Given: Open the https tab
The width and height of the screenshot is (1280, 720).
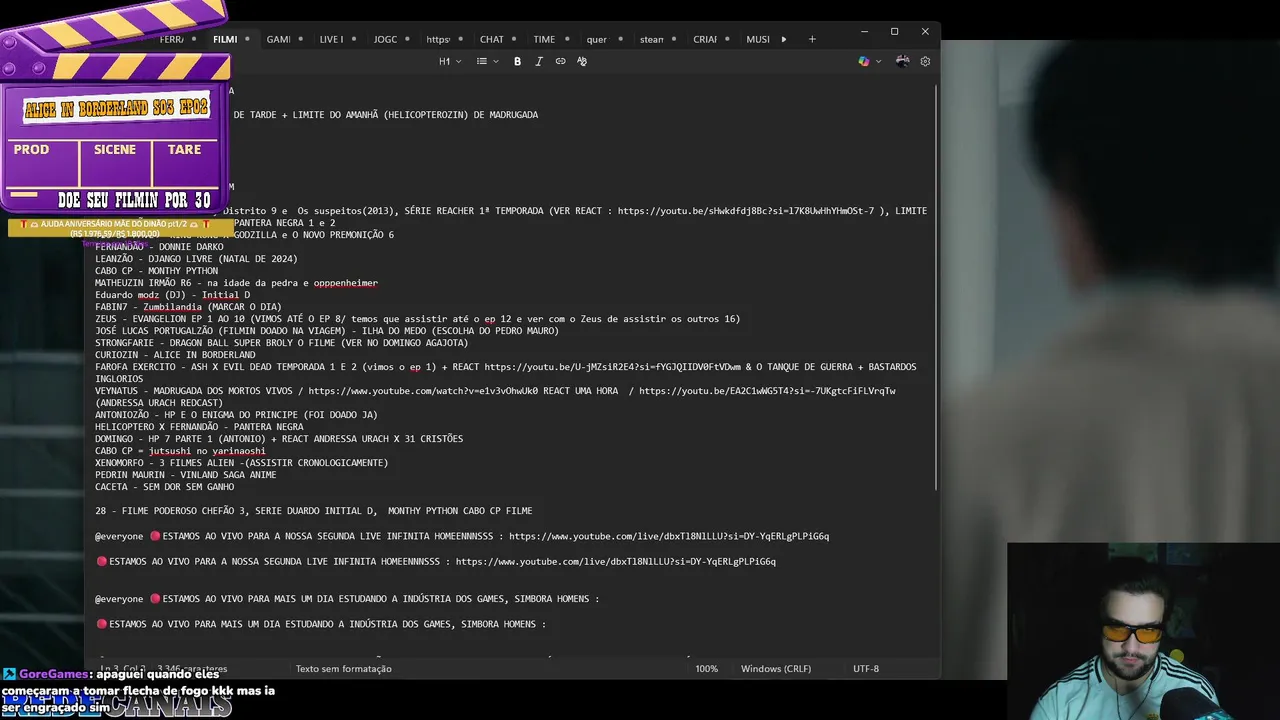Looking at the screenshot, I should (438, 39).
